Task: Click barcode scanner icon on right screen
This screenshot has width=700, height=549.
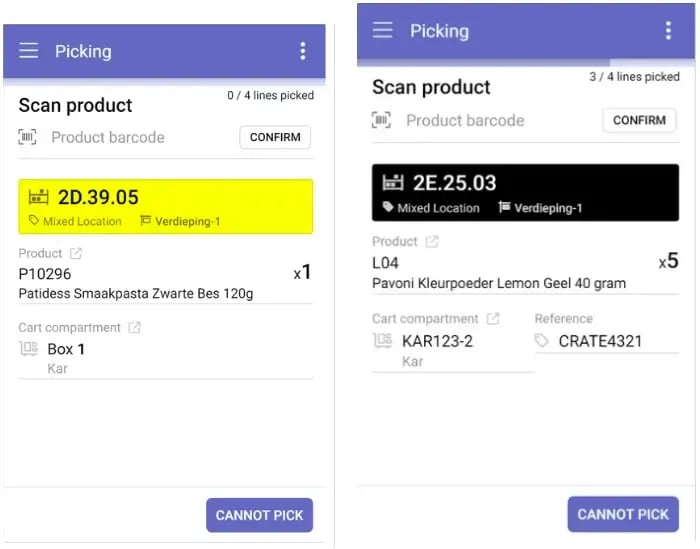Action: [381, 120]
